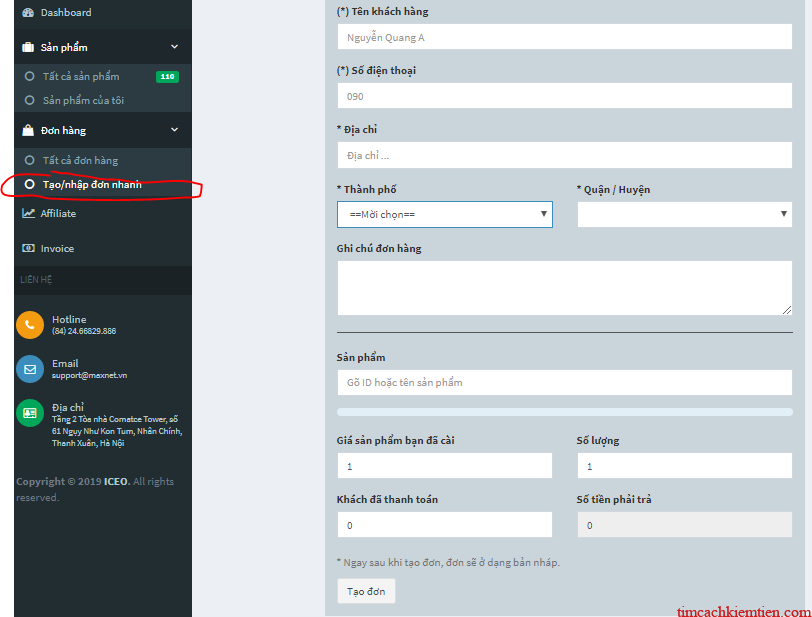Select the Sản phẩm của tôi circle marker
Screen dimensions: 812x617
pyautogui.click(x=30, y=100)
